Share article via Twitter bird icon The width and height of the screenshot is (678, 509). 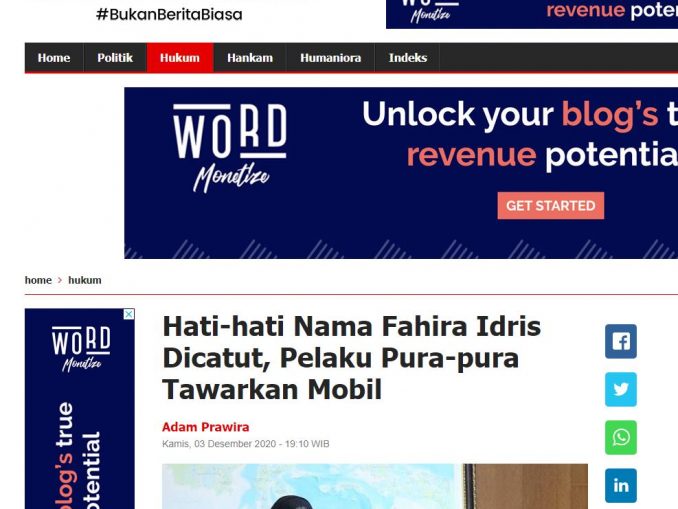pos(620,389)
